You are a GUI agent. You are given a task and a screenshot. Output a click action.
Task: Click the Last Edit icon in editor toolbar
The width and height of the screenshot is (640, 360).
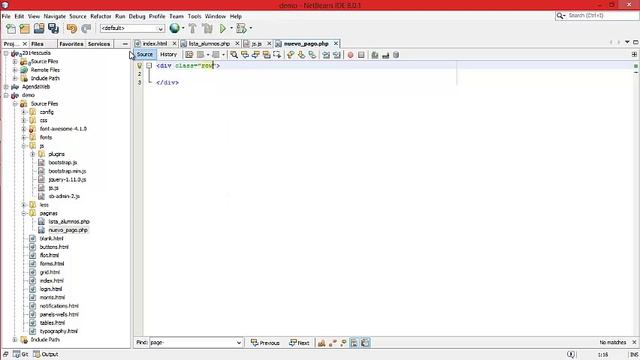[x=189, y=55]
